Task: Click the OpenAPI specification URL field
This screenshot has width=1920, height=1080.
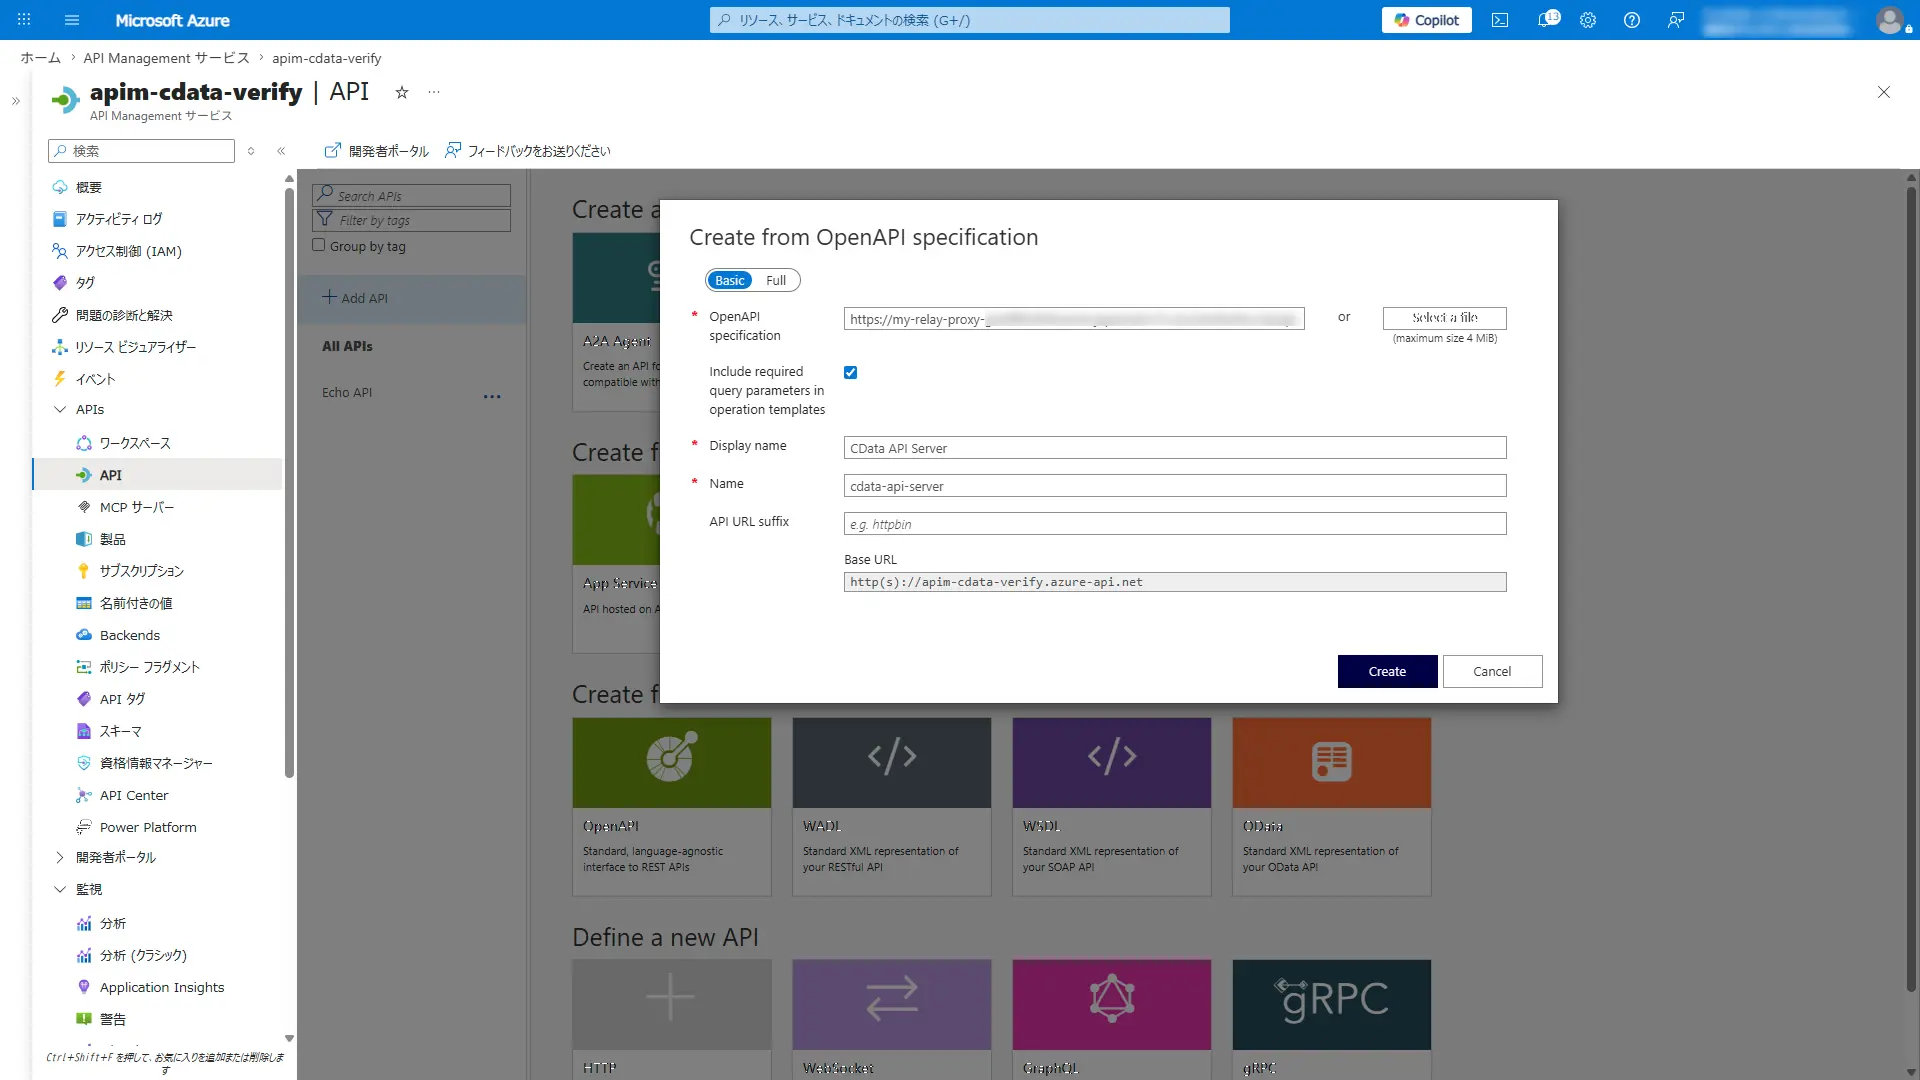Action: (1073, 319)
